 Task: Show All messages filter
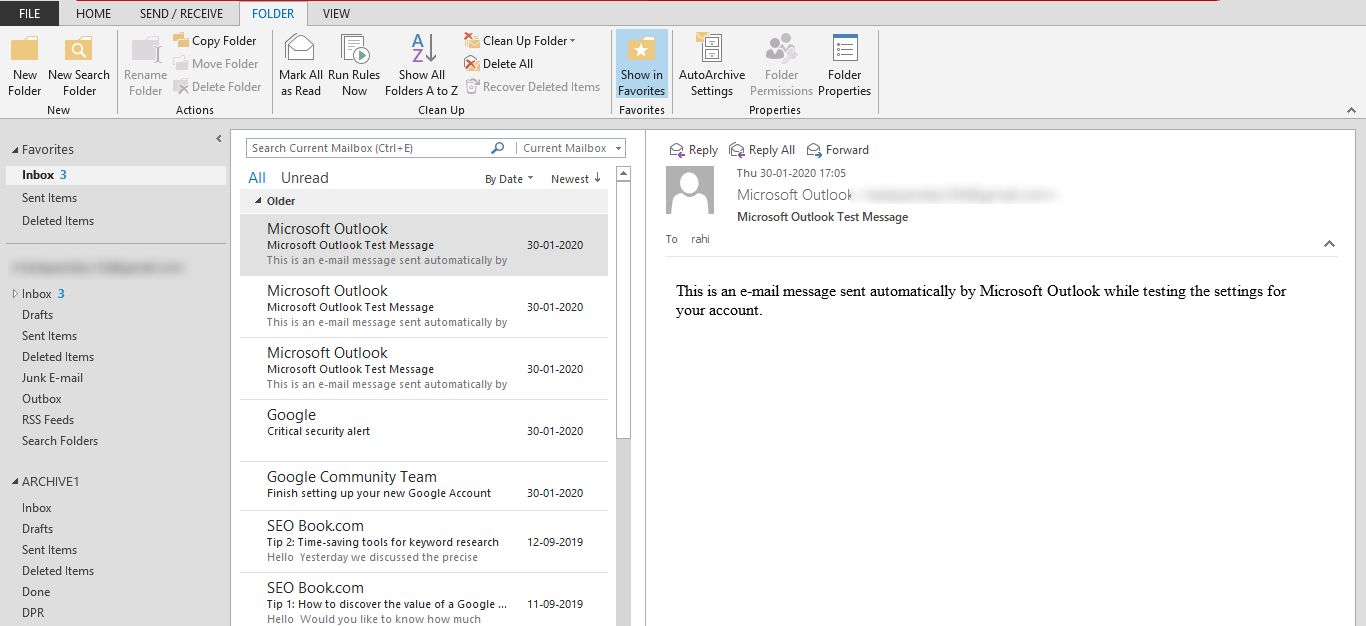point(257,178)
